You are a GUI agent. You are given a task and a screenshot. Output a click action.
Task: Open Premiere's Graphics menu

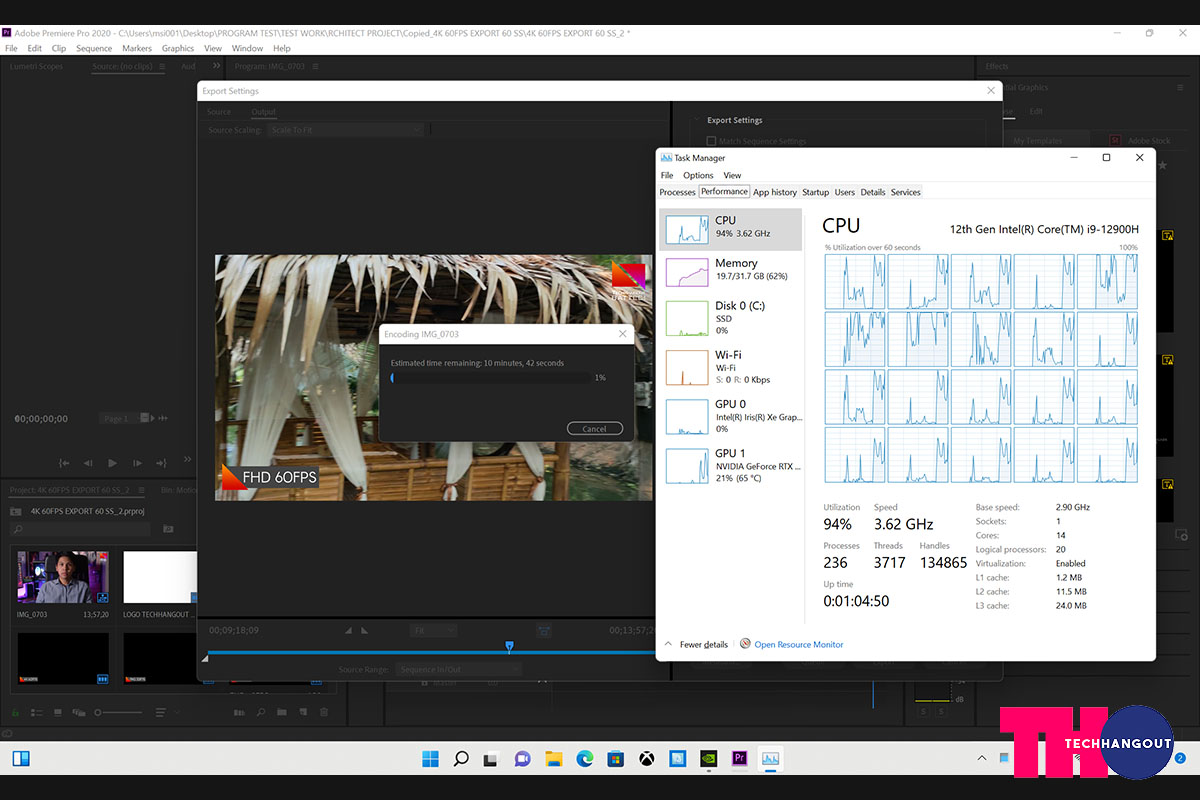tap(178, 48)
